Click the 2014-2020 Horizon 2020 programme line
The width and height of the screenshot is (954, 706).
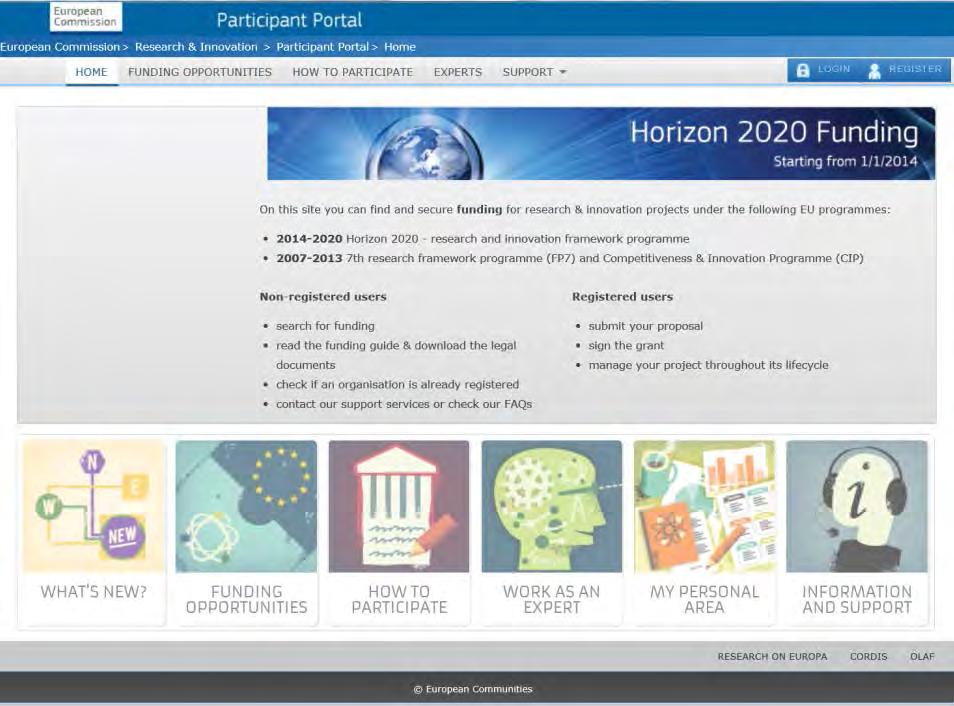pyautogui.click(x=482, y=239)
